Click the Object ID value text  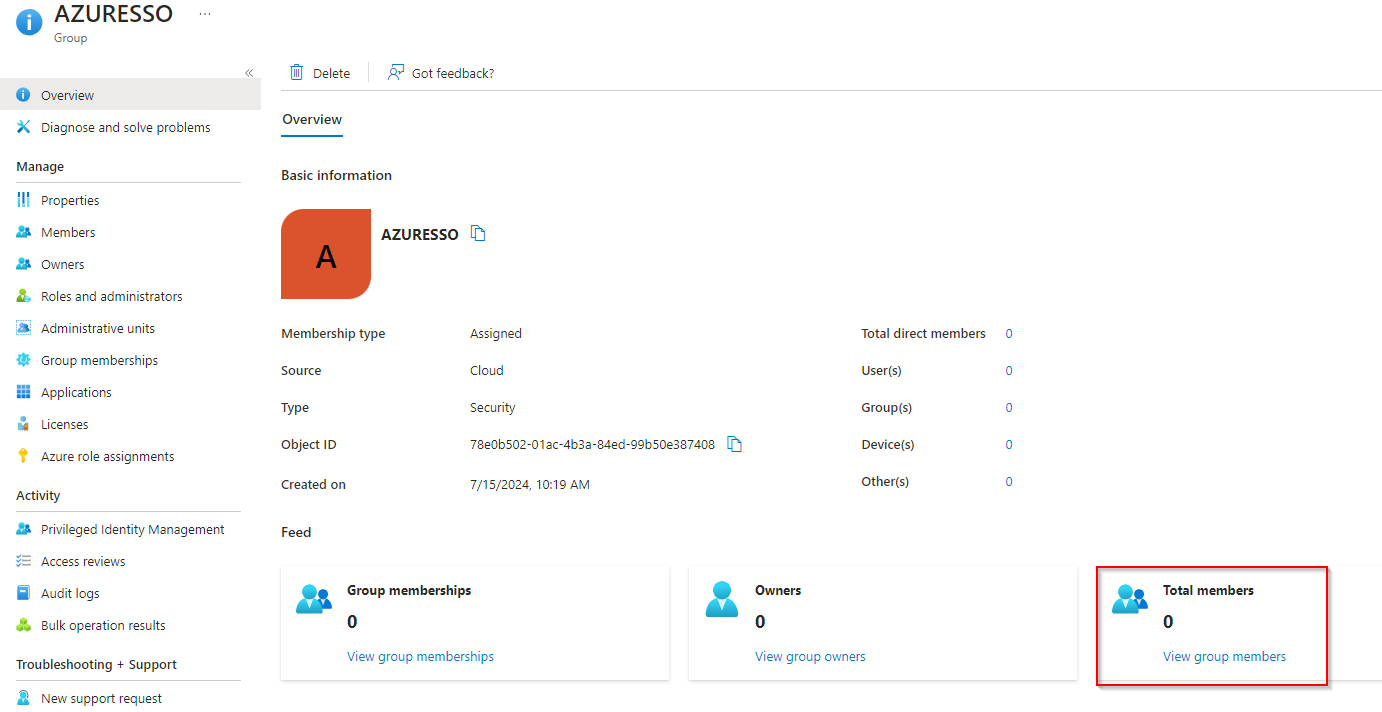point(592,444)
